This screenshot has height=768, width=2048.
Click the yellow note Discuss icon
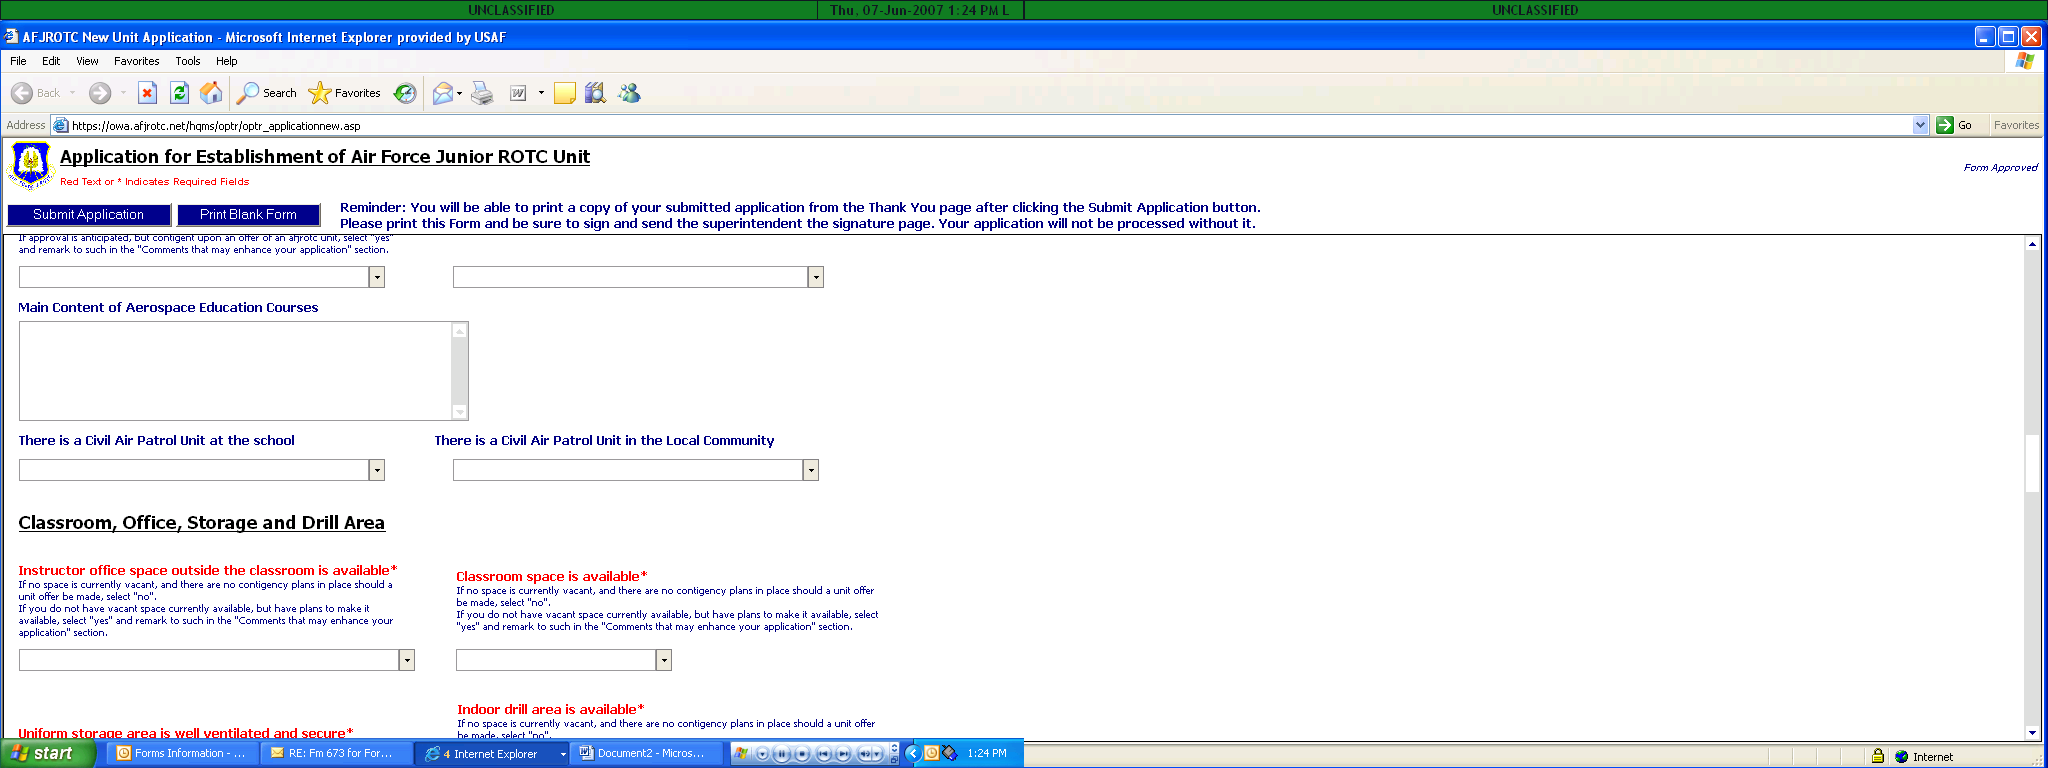click(x=564, y=93)
